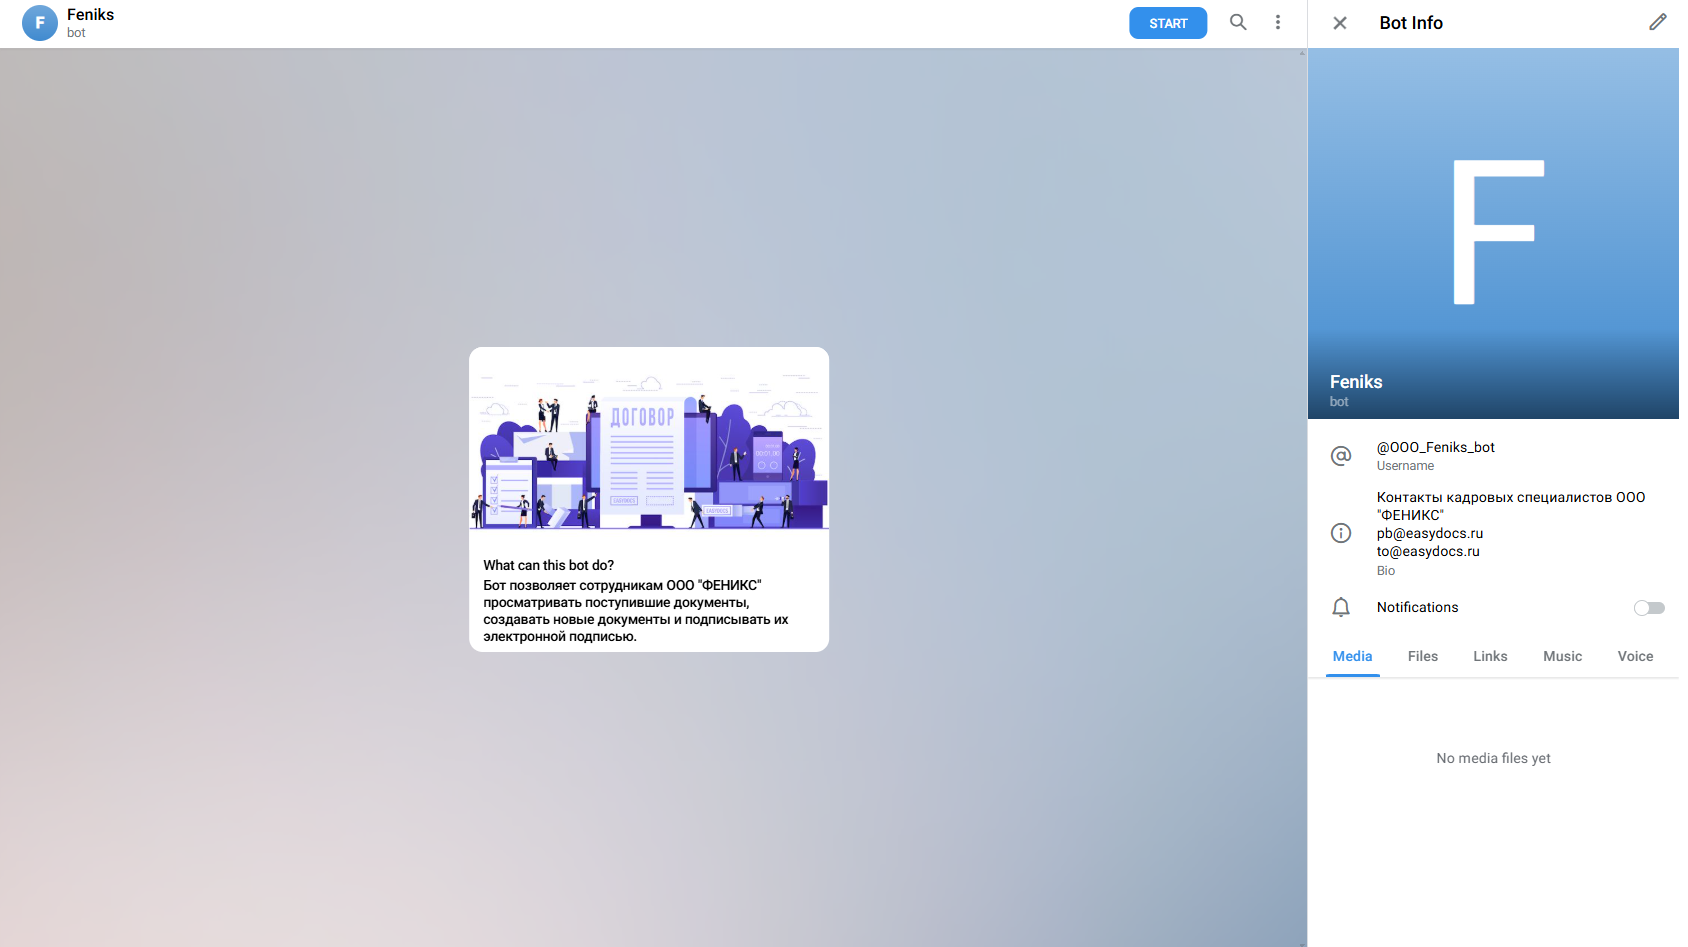1688x947 pixels.
Task: Copy the @OOO_Feniks_bot username
Action: coord(1435,447)
